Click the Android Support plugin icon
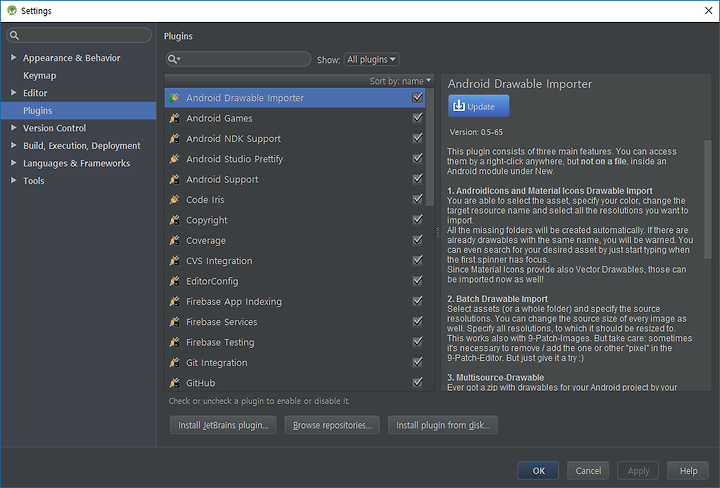 174,179
